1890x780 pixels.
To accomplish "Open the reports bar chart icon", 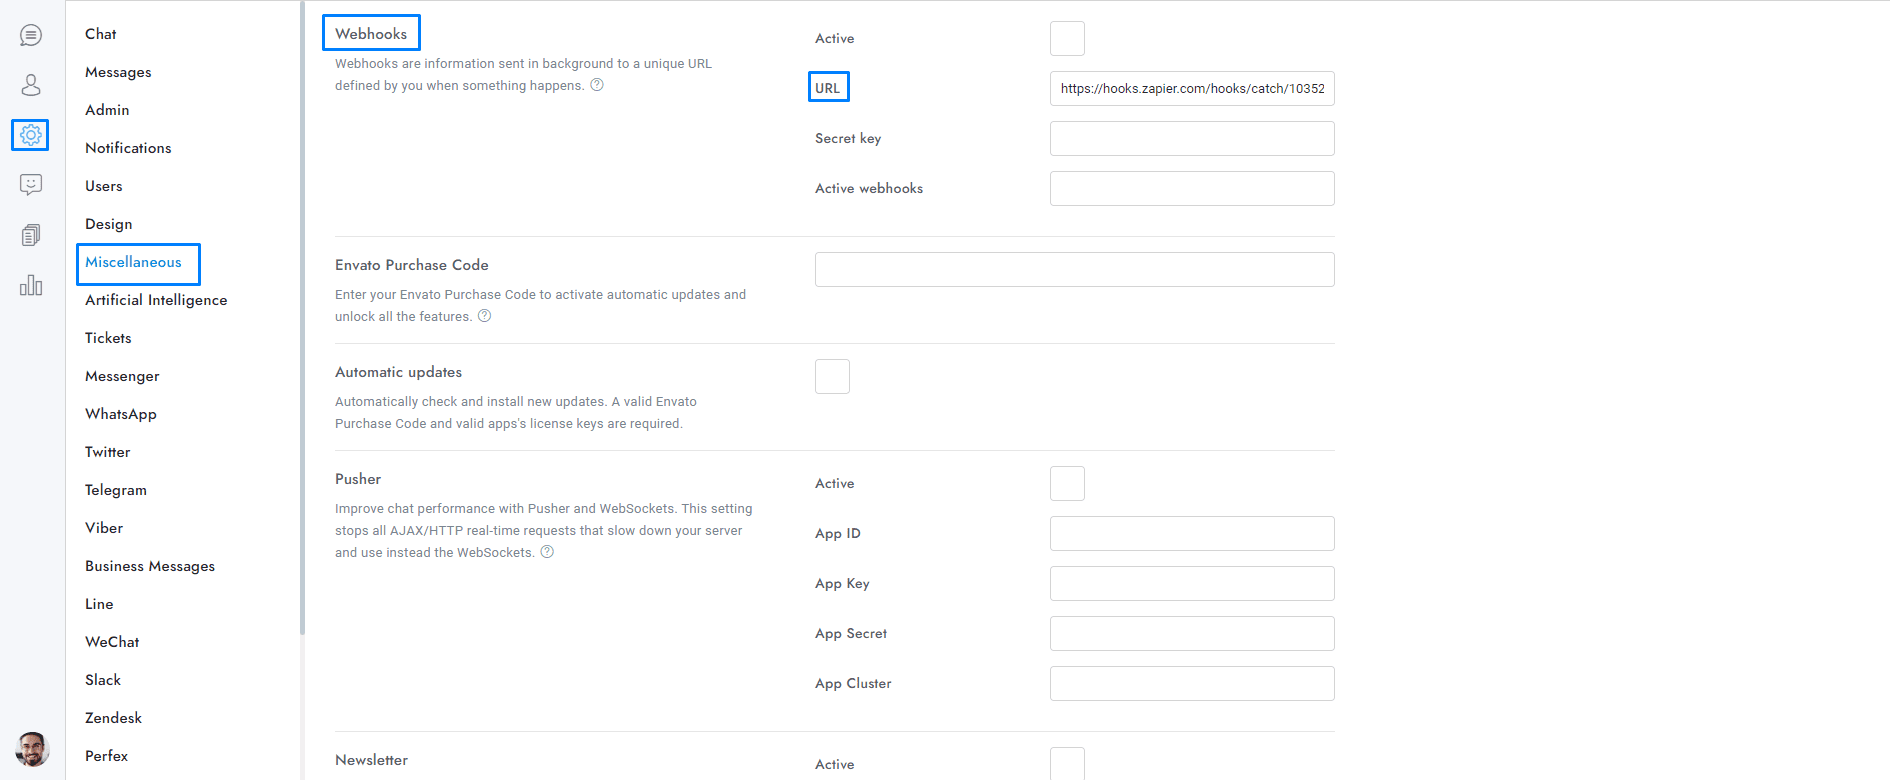I will click(x=31, y=285).
